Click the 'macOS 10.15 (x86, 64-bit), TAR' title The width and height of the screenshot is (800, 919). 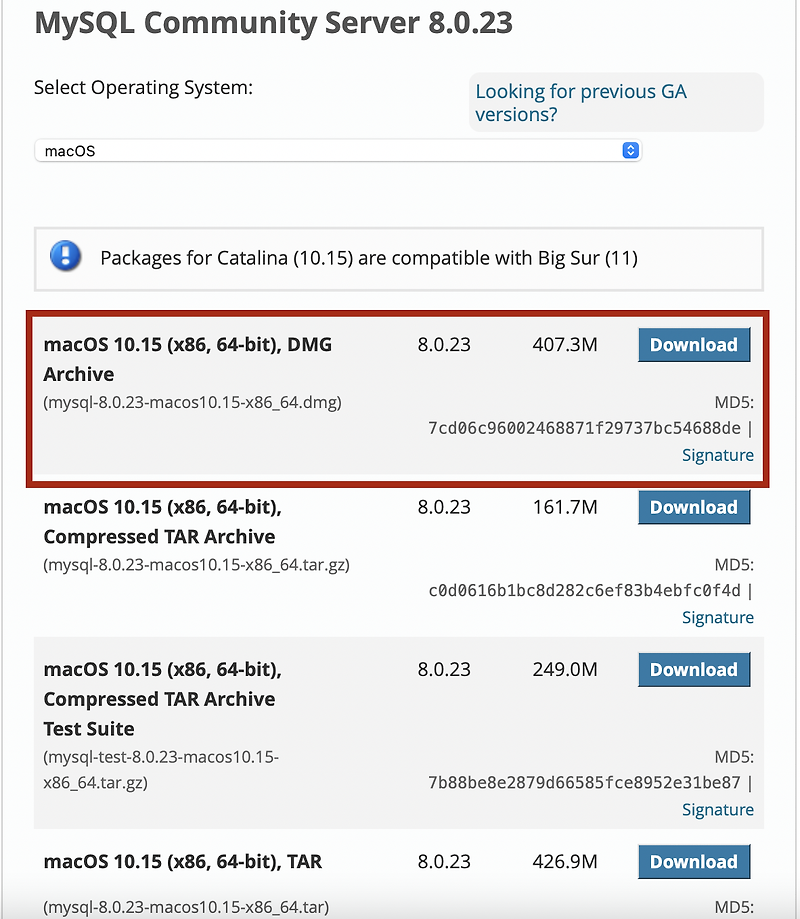183,862
